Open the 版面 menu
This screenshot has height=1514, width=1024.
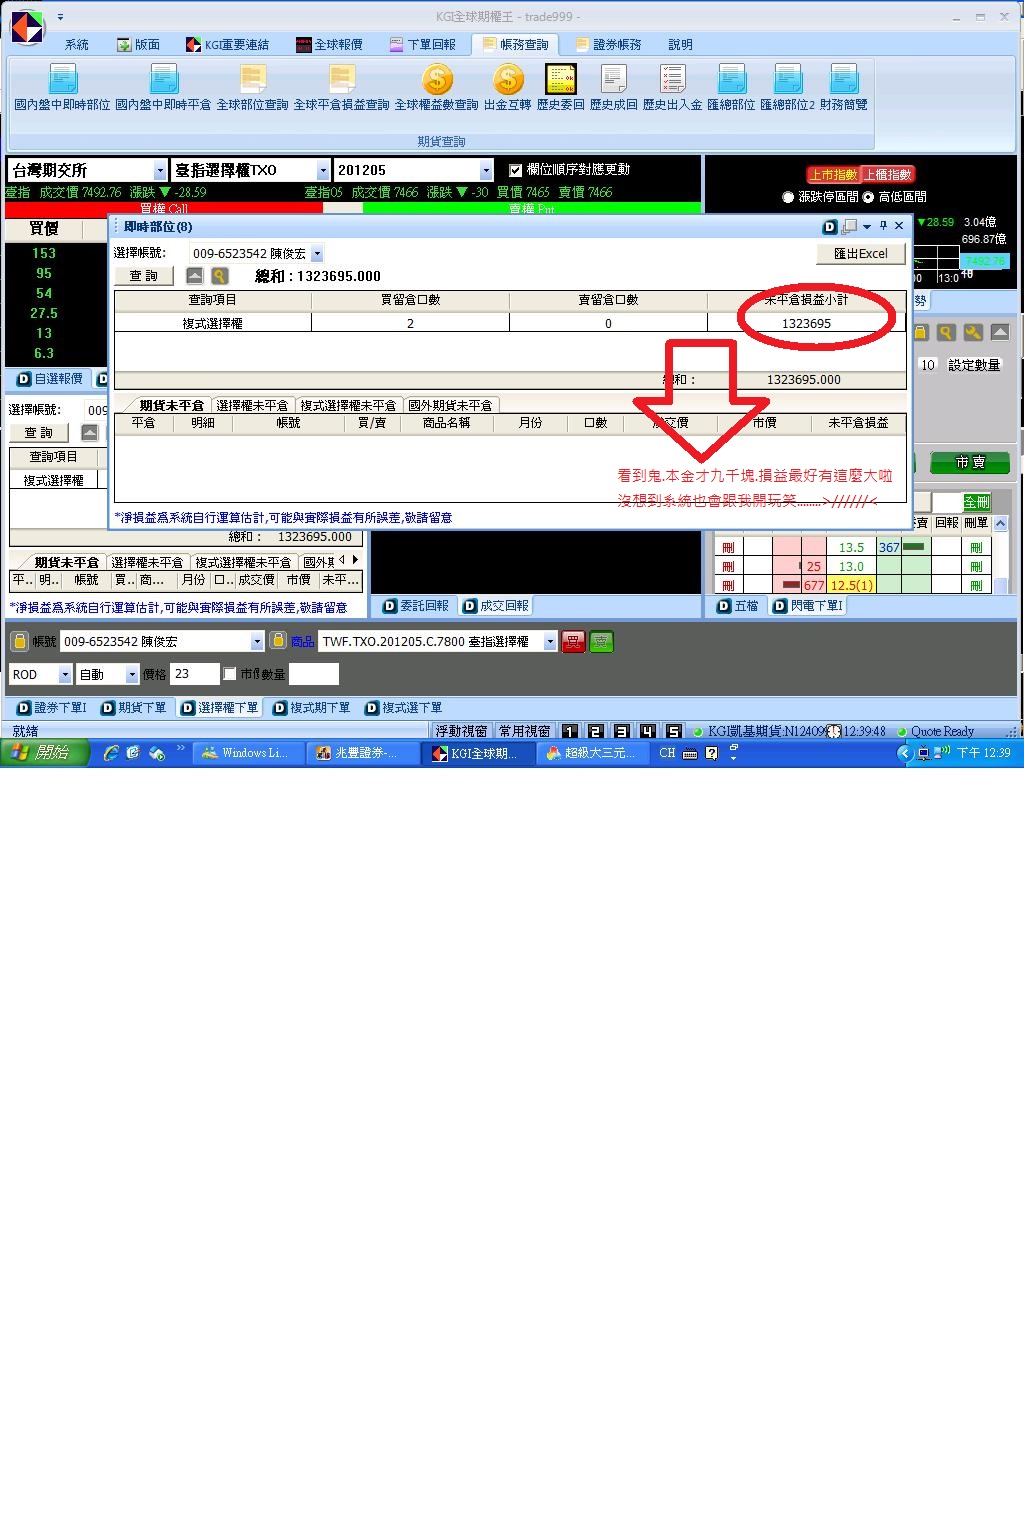pyautogui.click(x=139, y=45)
